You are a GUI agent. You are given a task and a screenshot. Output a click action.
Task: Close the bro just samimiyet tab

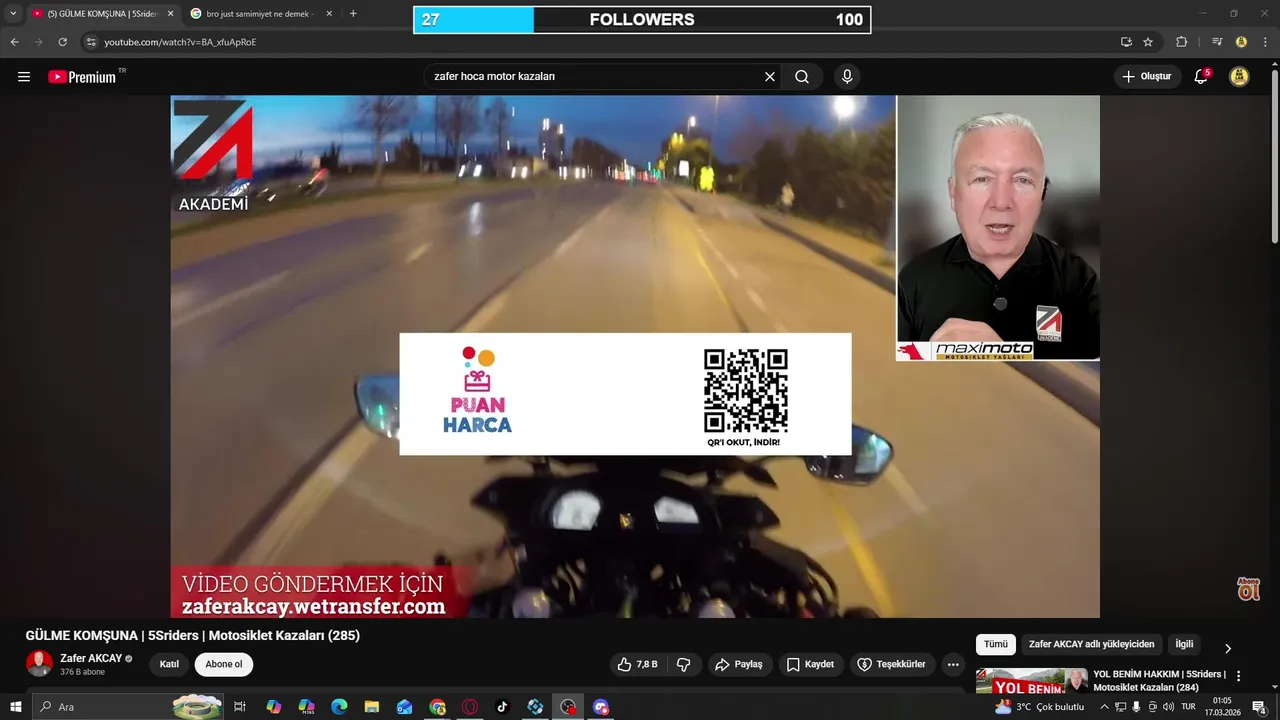(x=329, y=14)
